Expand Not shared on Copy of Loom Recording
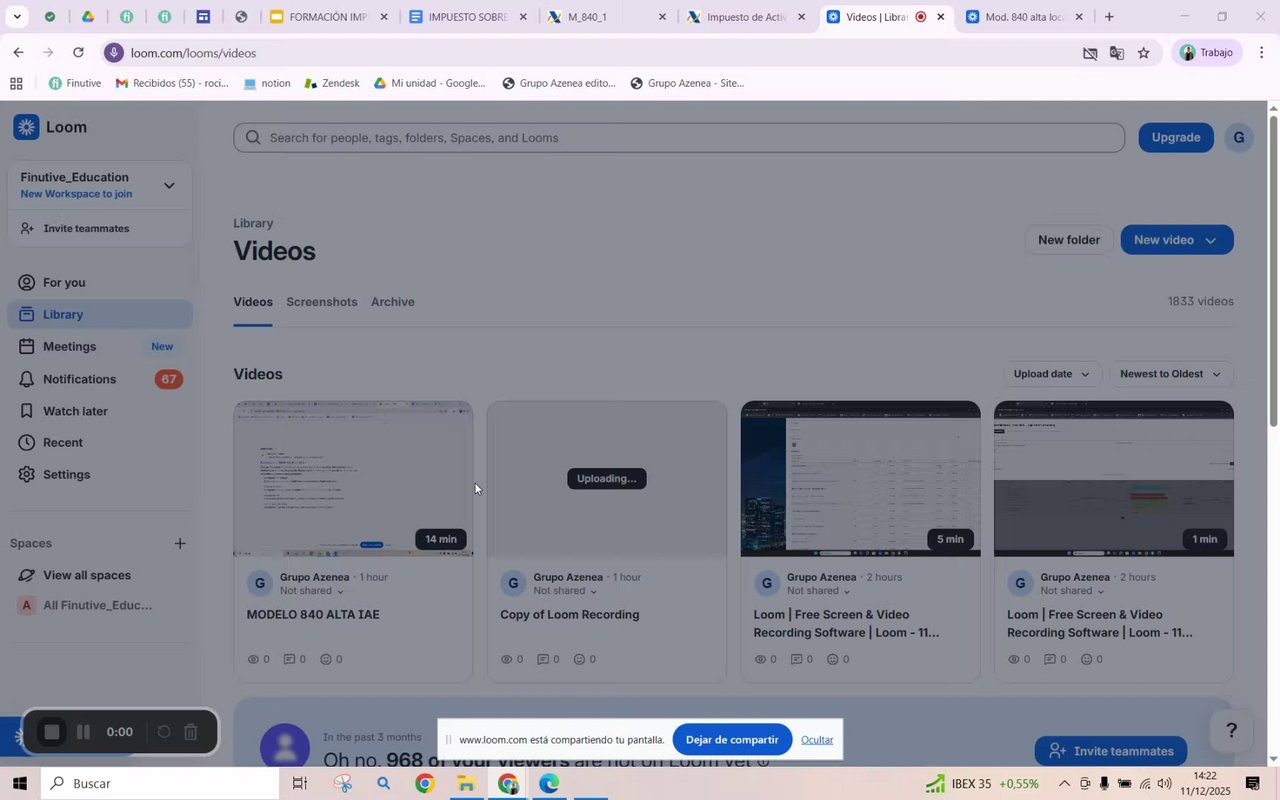Image resolution: width=1280 pixels, height=800 pixels. tap(566, 591)
